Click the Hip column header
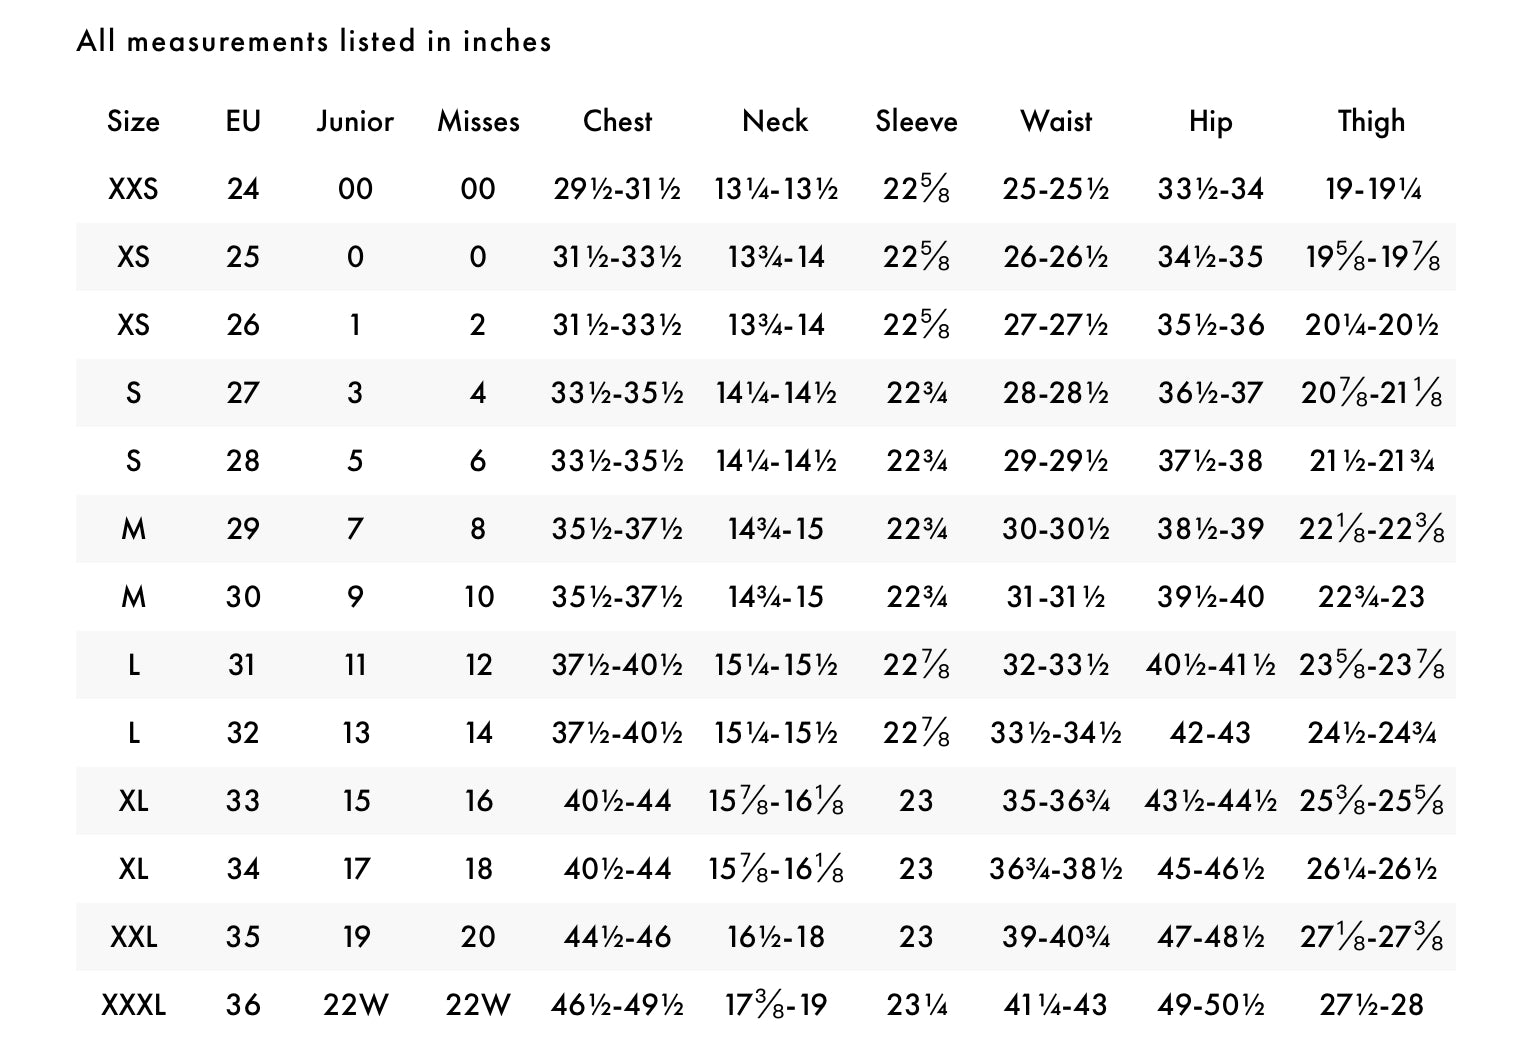Image resolution: width=1532 pixels, height=1041 pixels. click(1210, 121)
